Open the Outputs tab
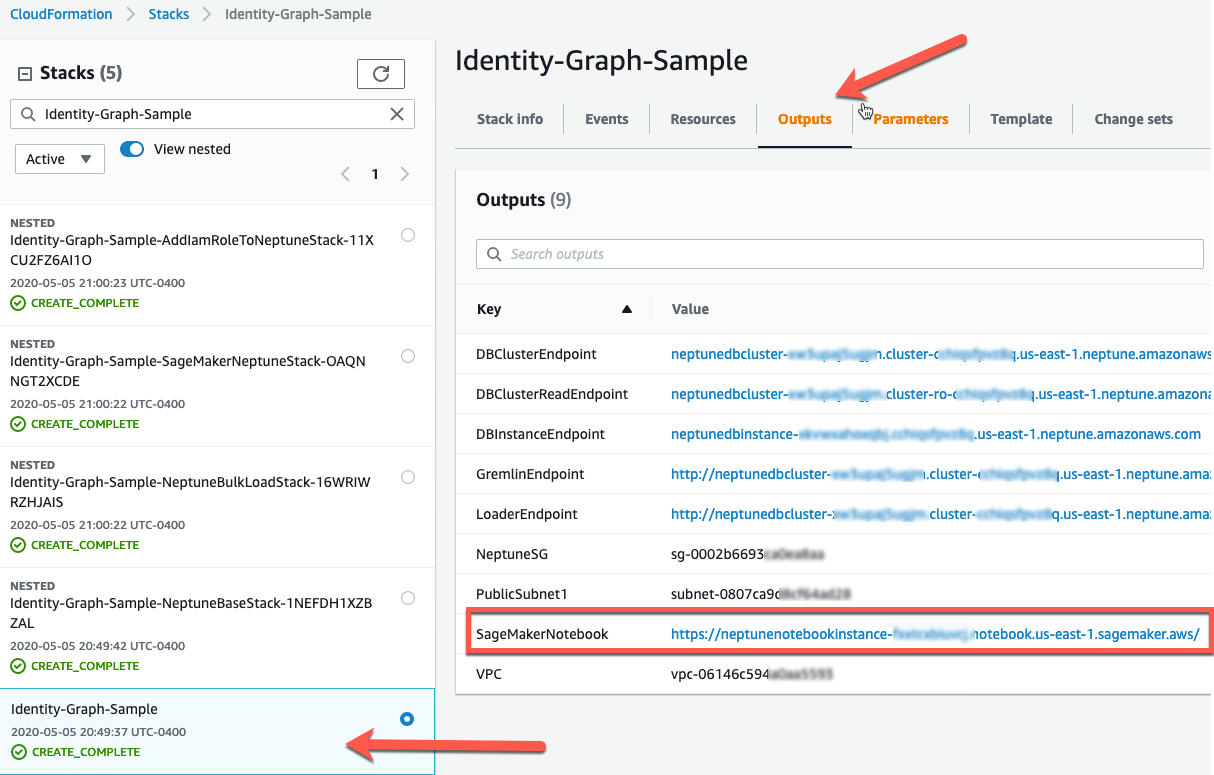This screenshot has width=1214, height=775. [805, 119]
